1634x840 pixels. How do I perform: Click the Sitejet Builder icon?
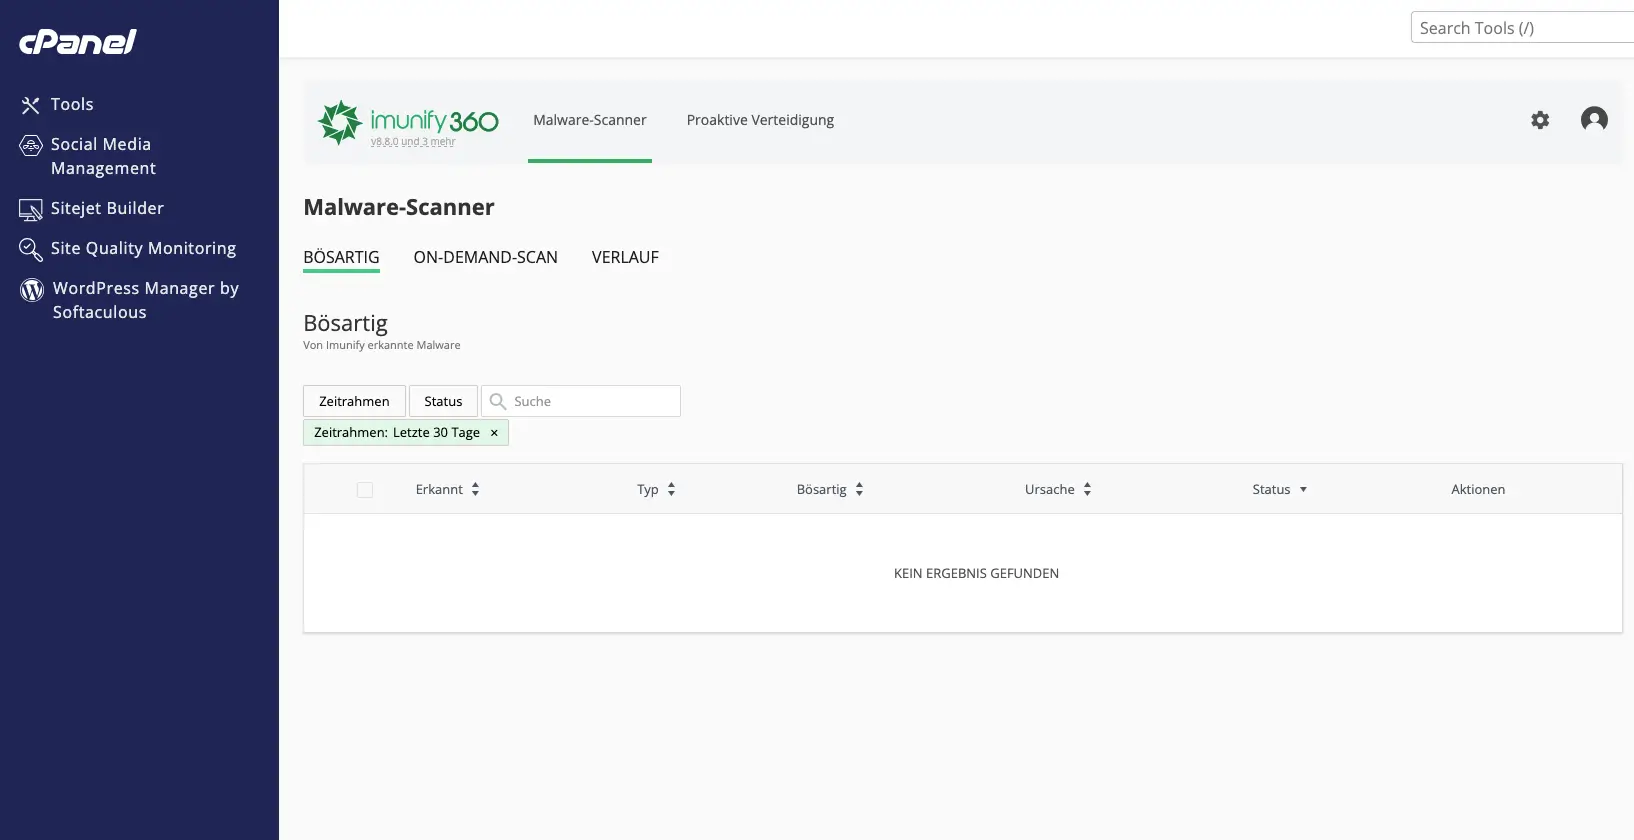click(x=31, y=209)
